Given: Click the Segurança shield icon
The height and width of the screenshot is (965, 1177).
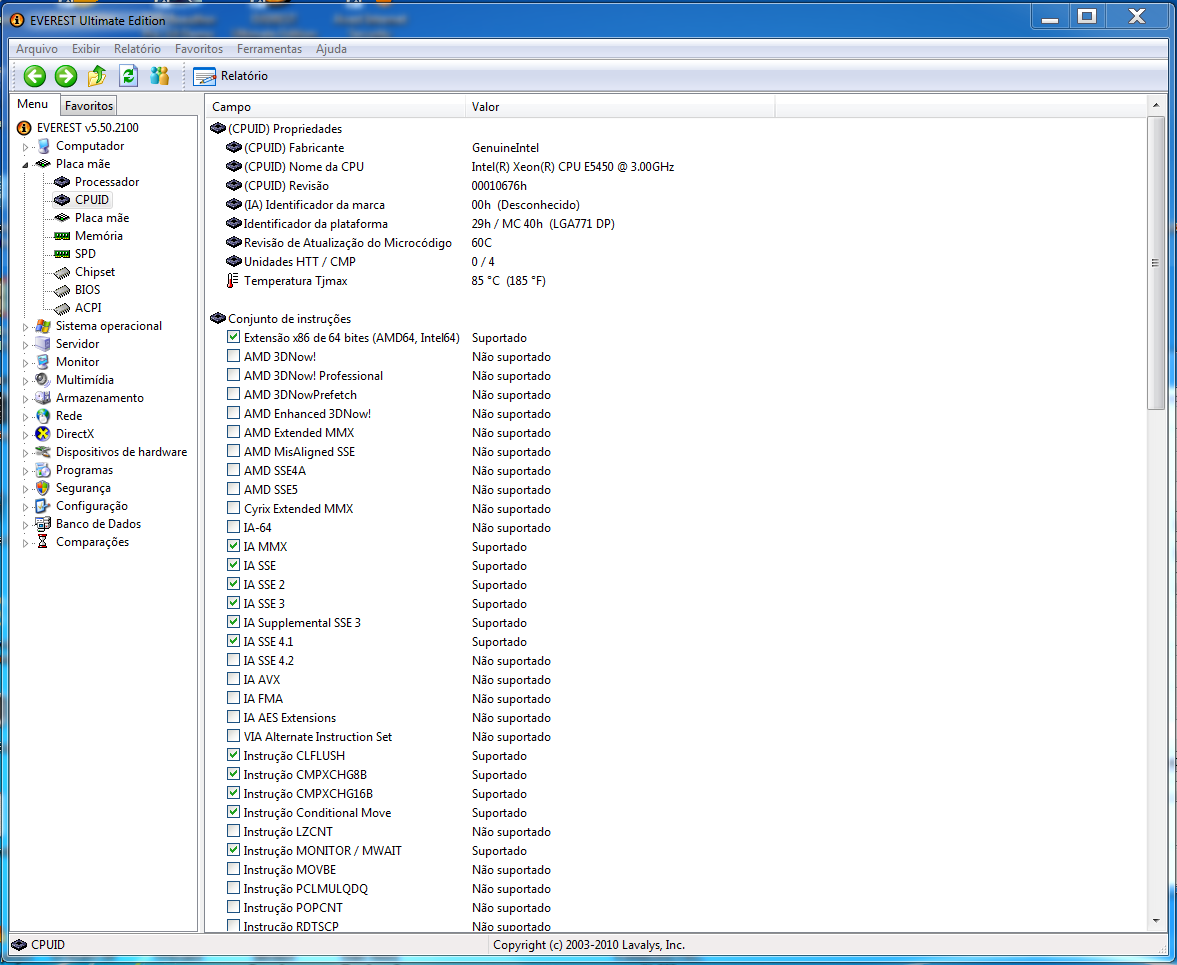Looking at the screenshot, I should (44, 489).
